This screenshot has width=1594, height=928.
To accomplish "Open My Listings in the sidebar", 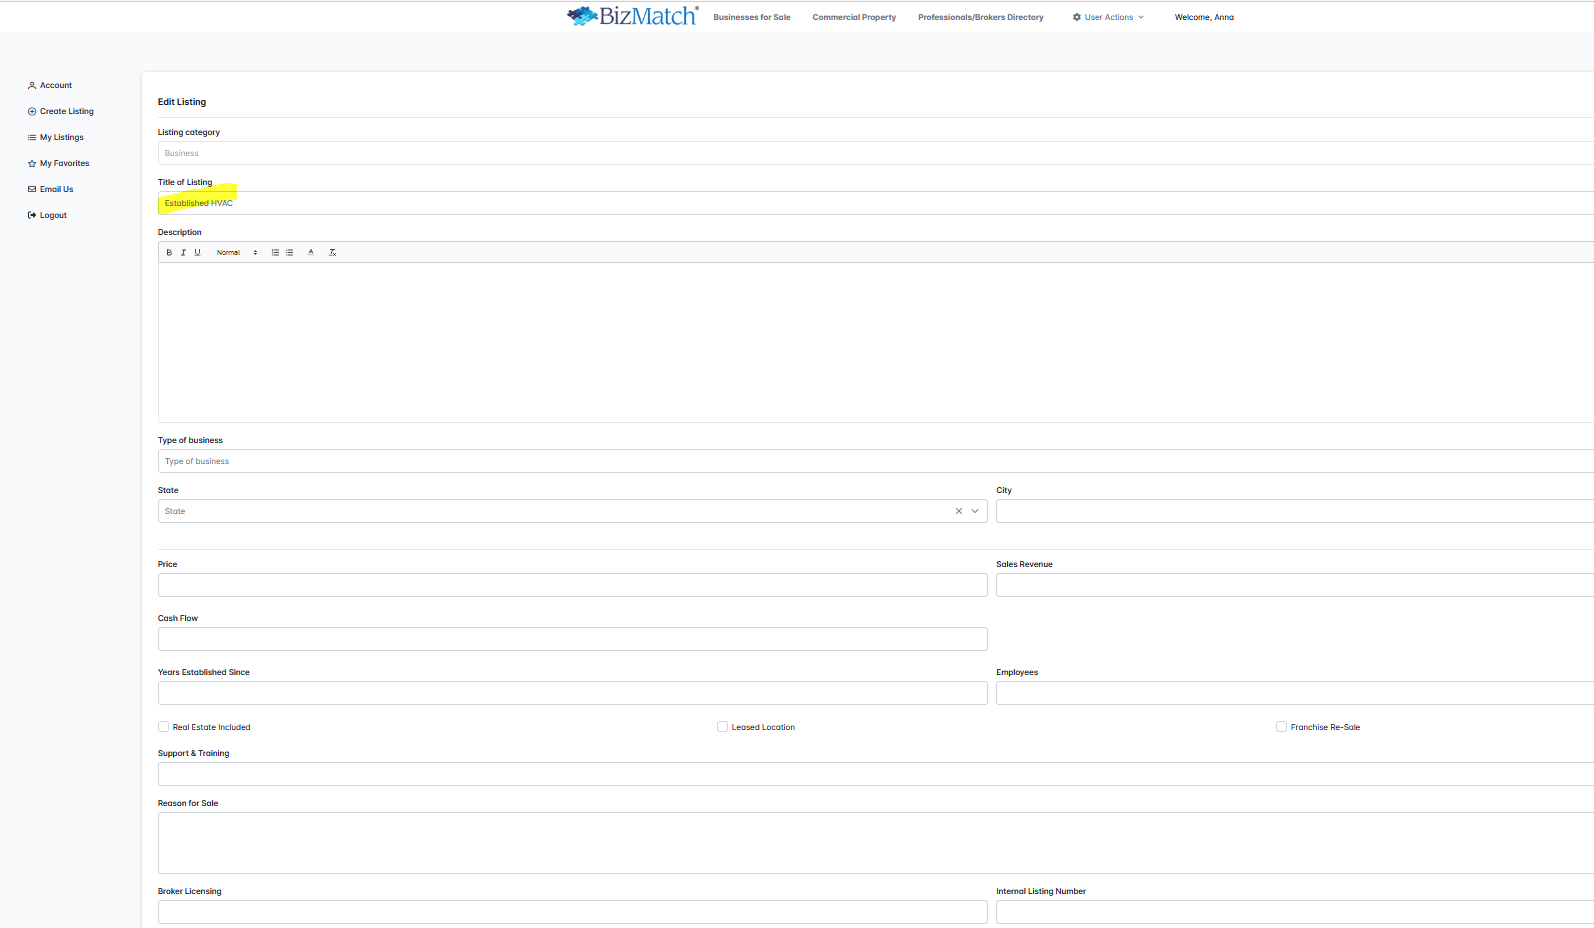I will [x=61, y=137].
